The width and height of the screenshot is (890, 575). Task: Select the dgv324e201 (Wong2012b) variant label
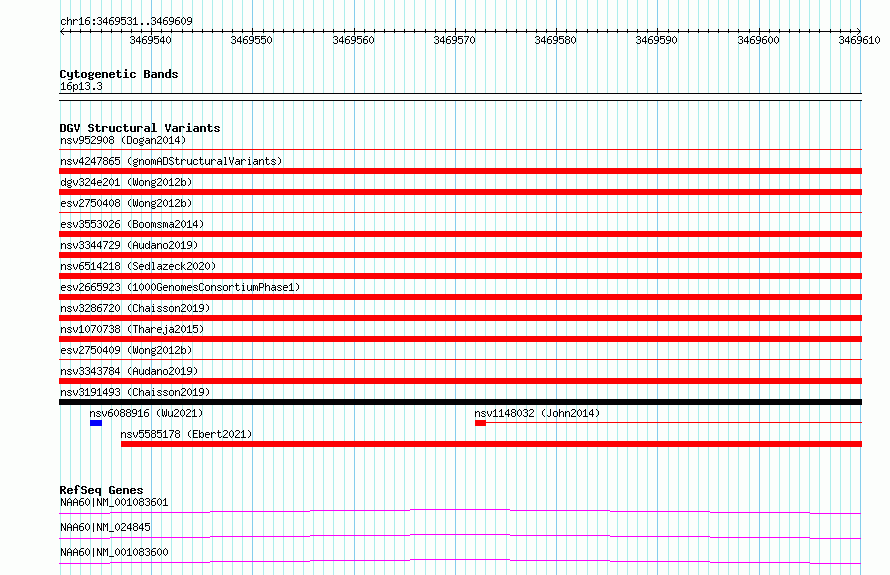126,182
